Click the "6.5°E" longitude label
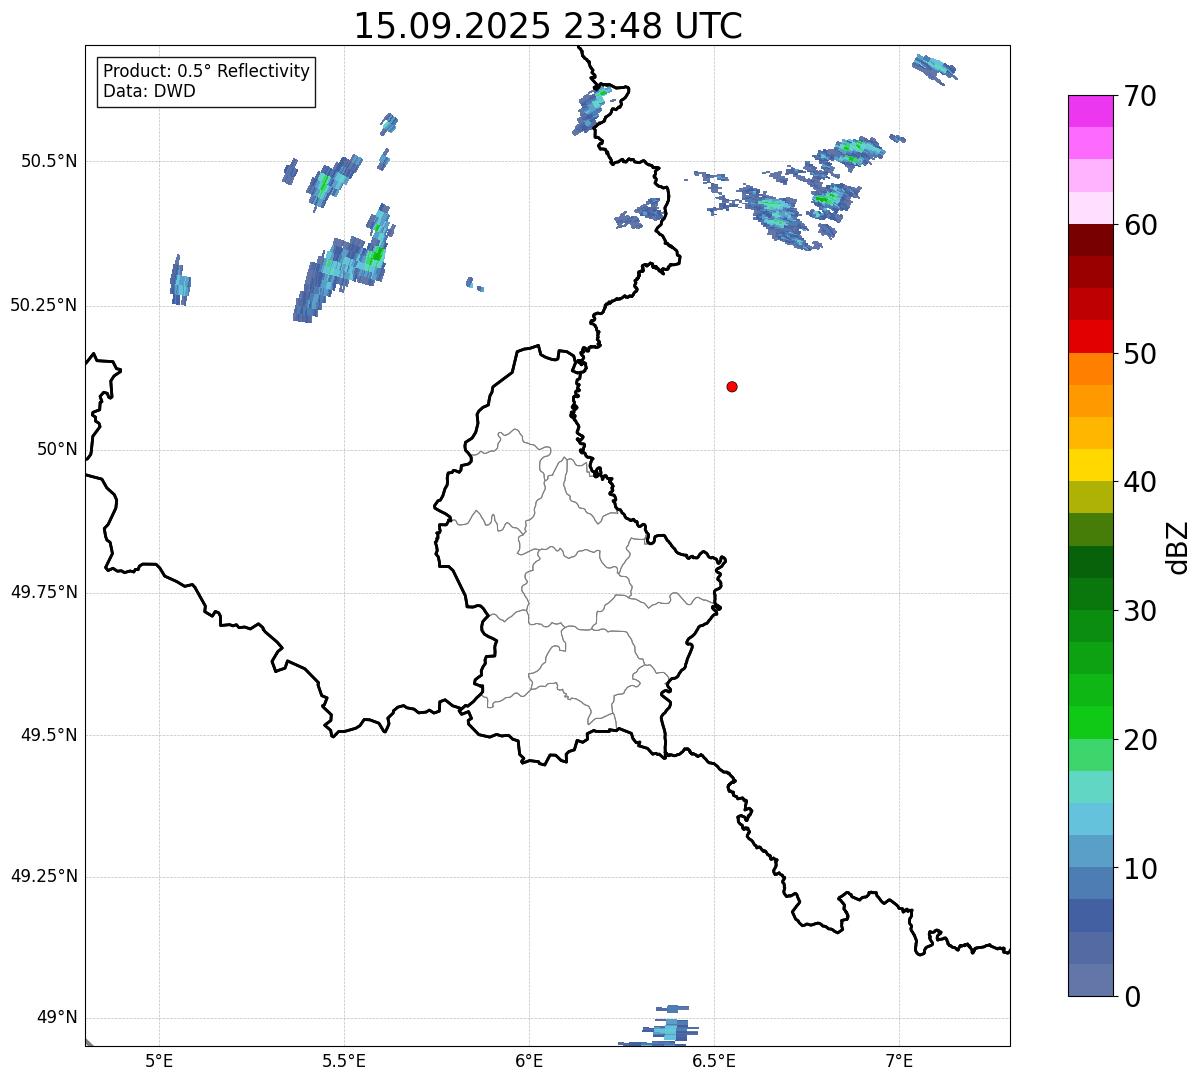Screen dimensions: 1202x1081 [714, 1060]
